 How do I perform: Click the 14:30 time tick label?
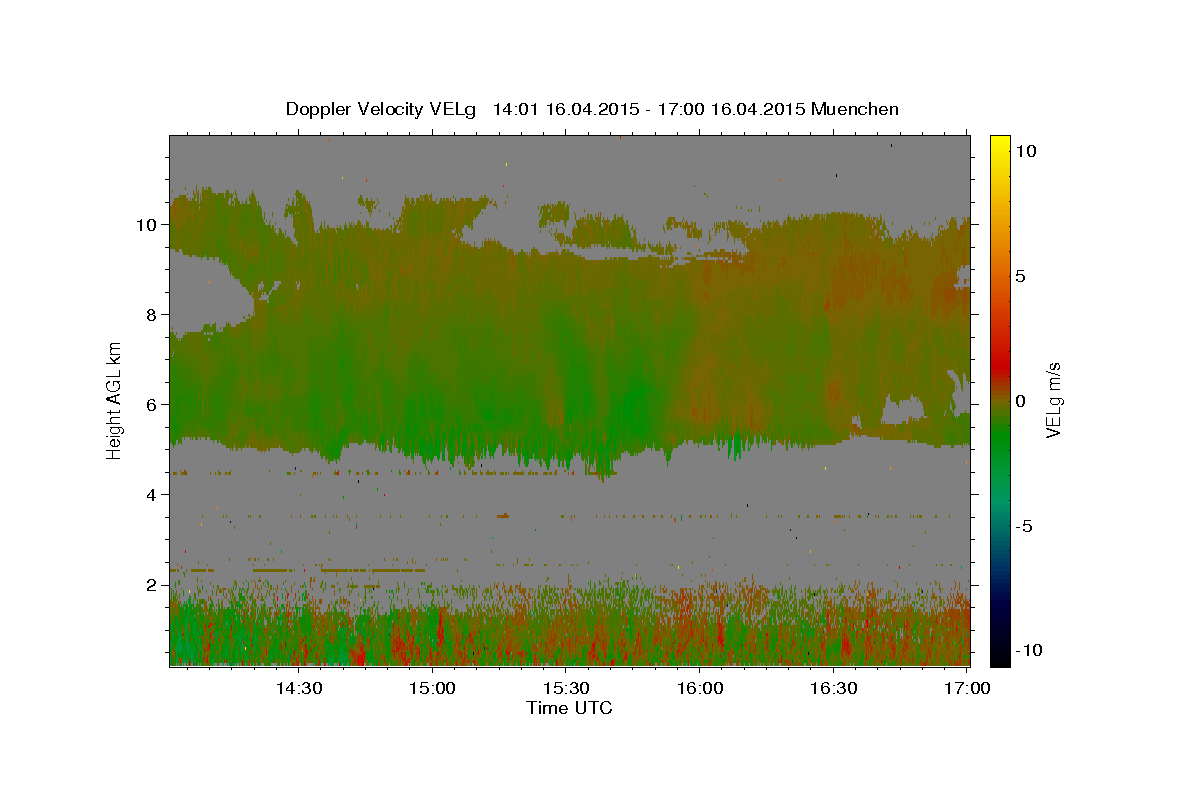click(298, 689)
